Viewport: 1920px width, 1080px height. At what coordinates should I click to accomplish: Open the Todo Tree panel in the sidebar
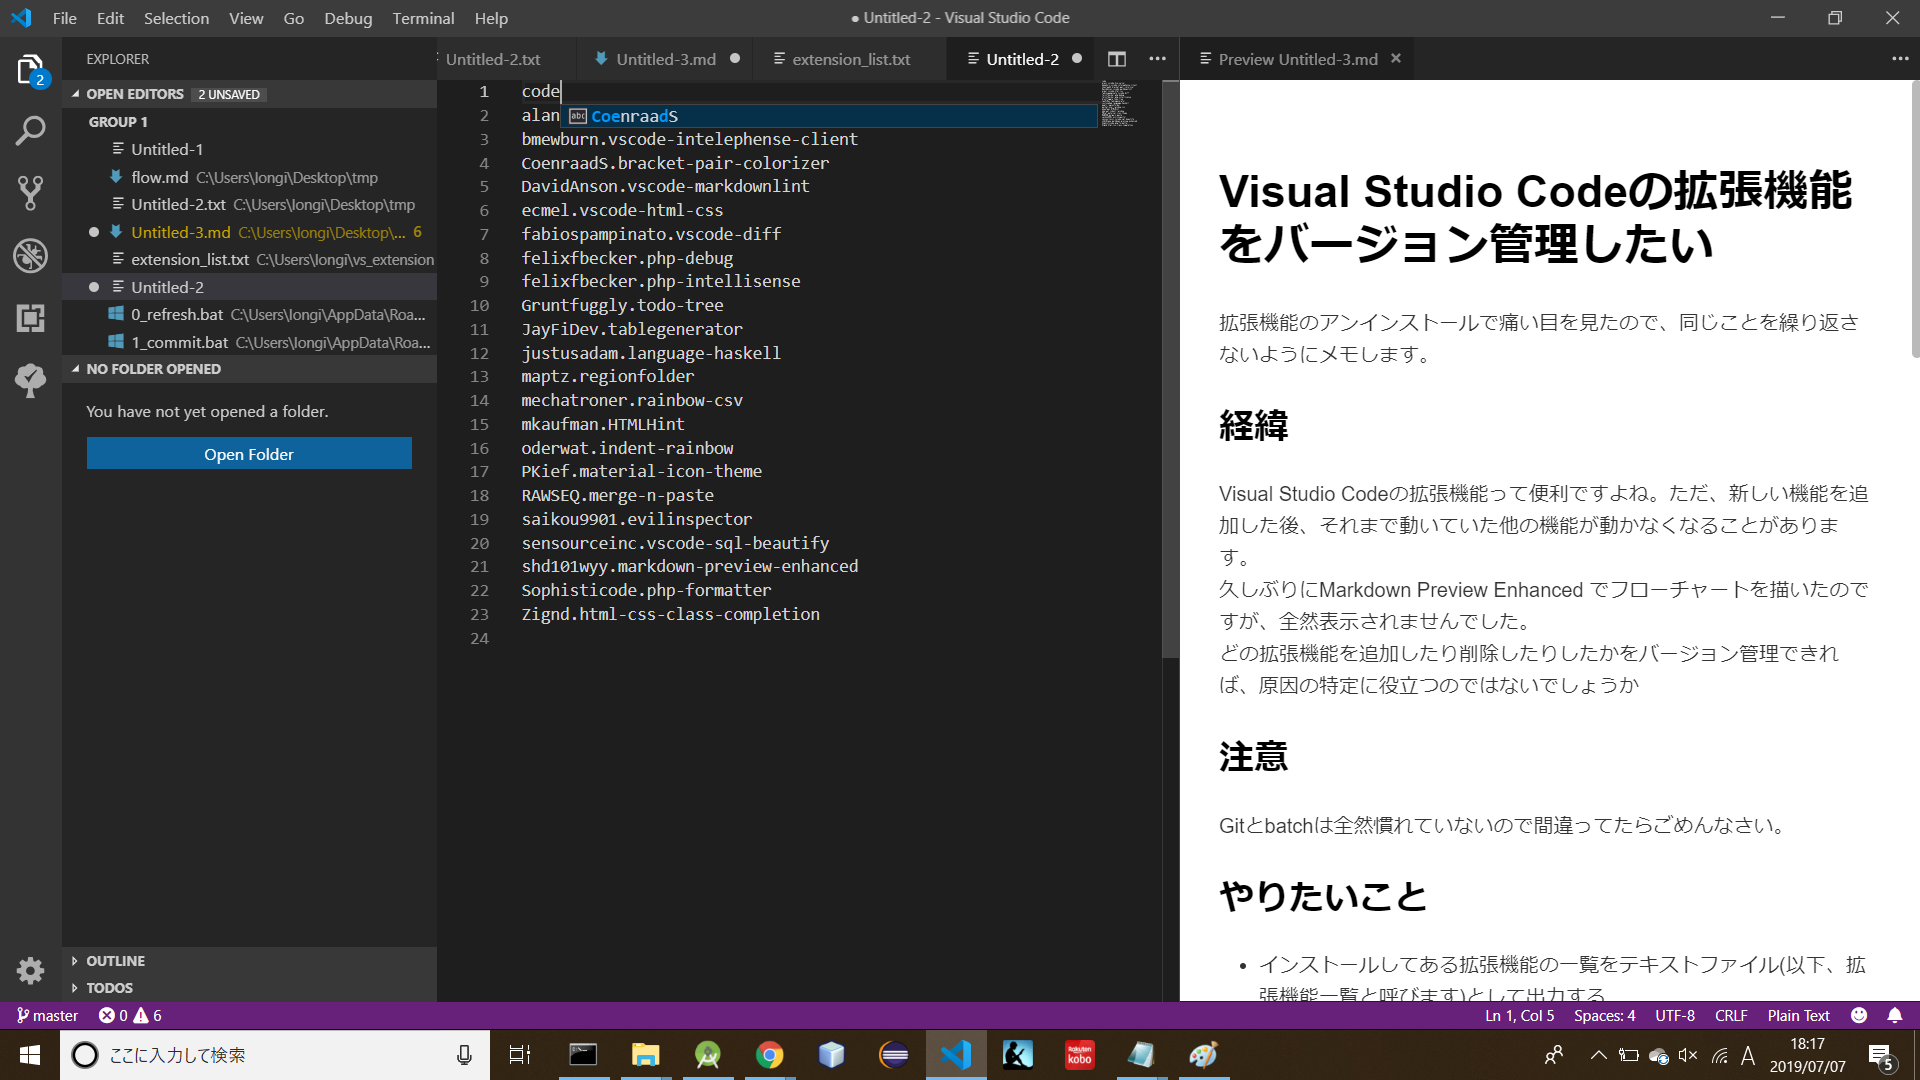(30, 380)
